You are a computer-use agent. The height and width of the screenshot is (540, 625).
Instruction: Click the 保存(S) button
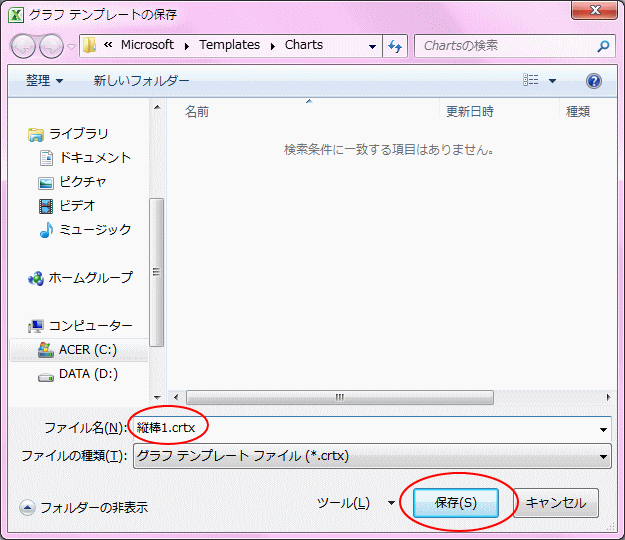(456, 503)
